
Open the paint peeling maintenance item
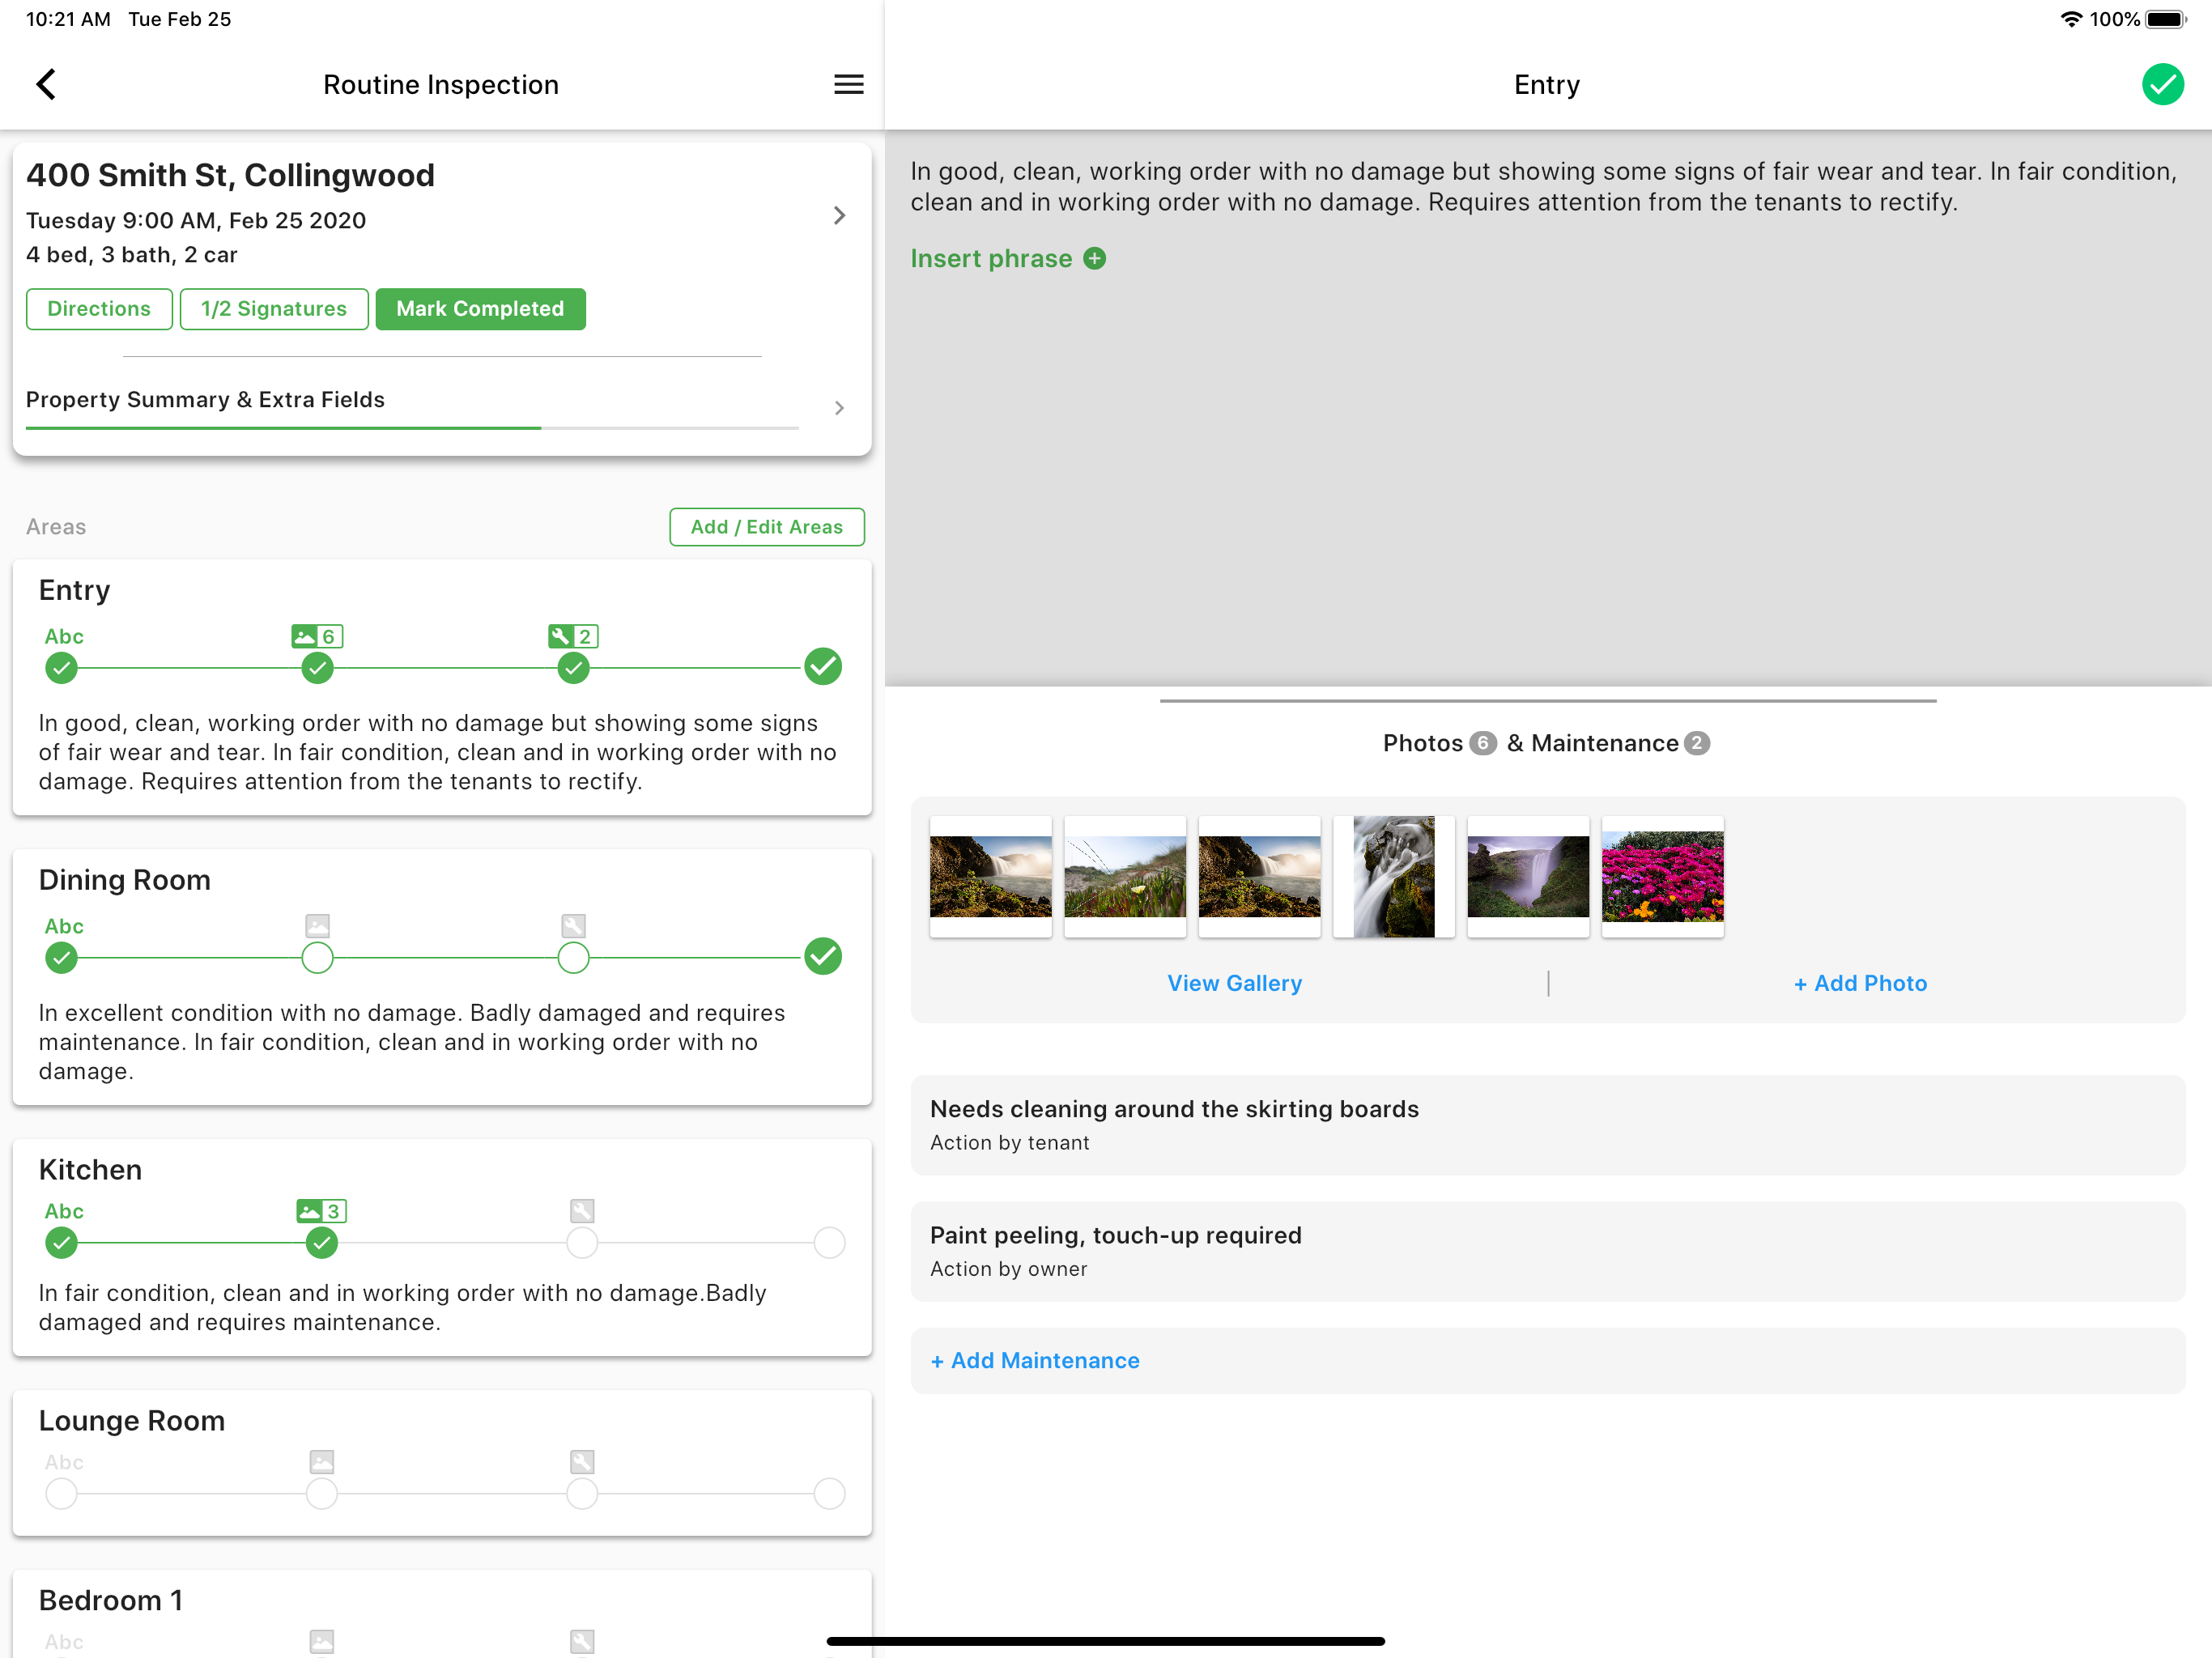1547,1251
